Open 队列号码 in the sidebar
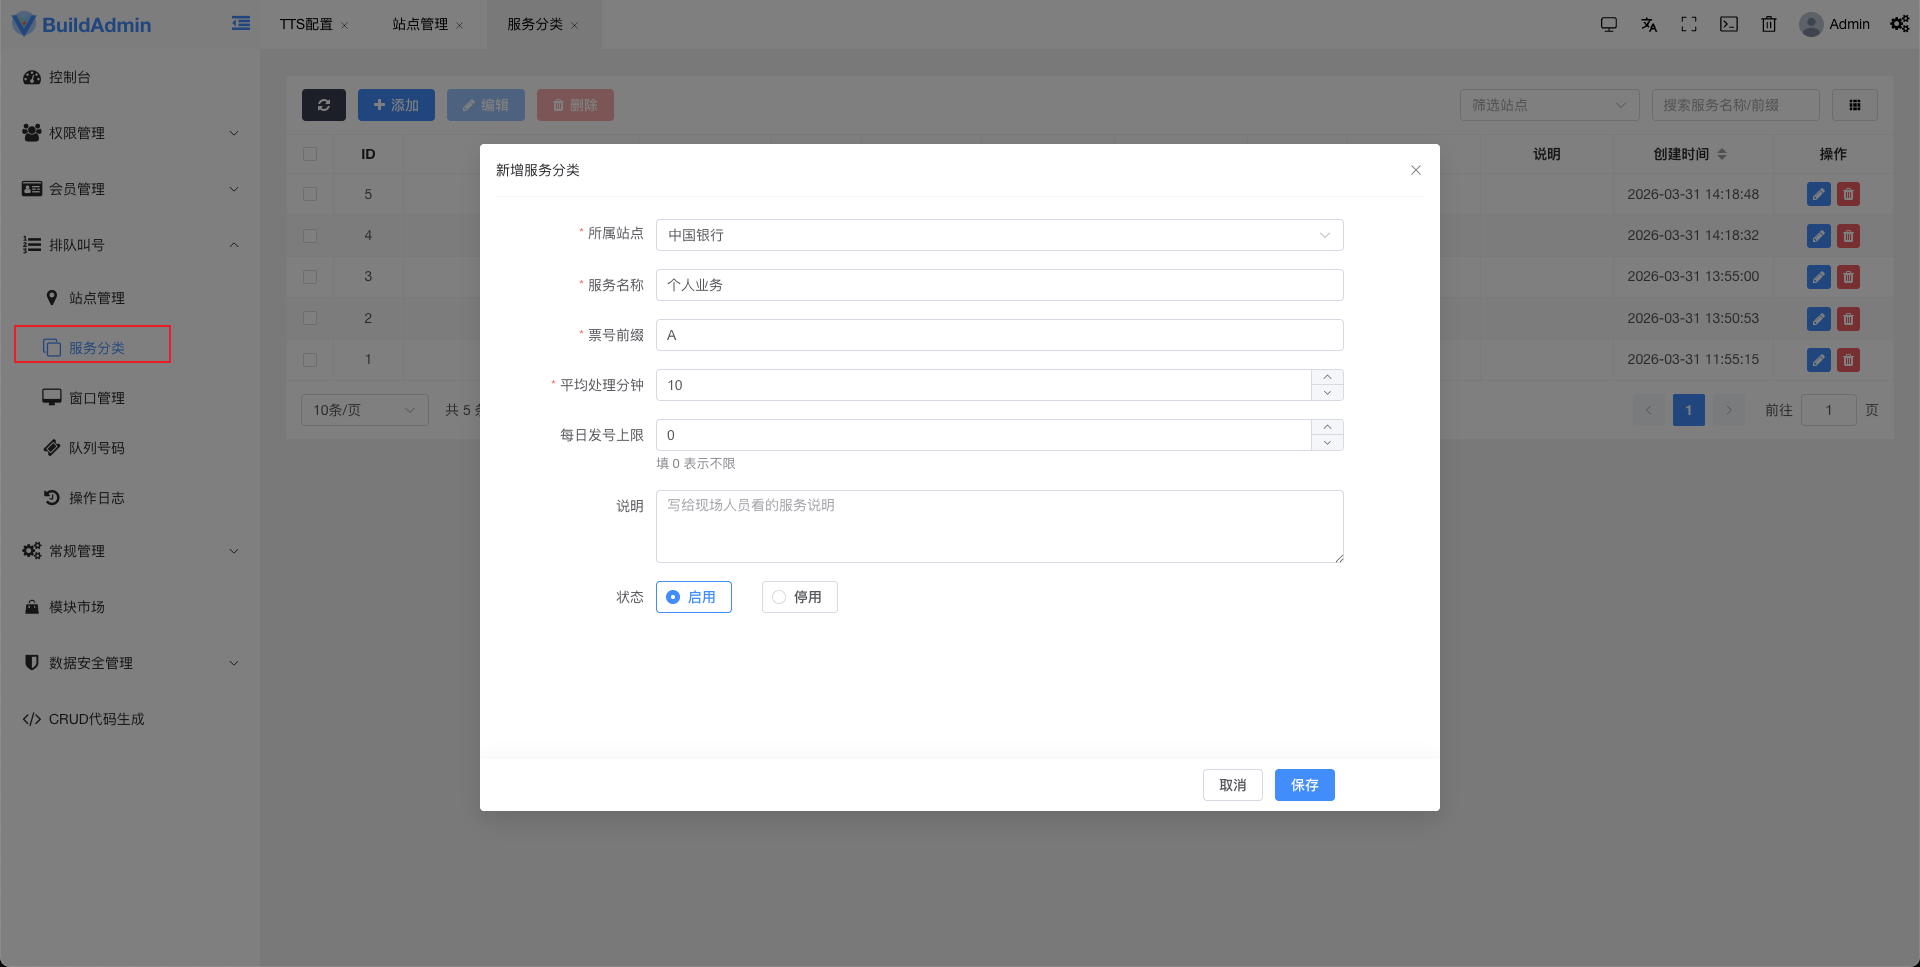1920x967 pixels. coord(97,448)
